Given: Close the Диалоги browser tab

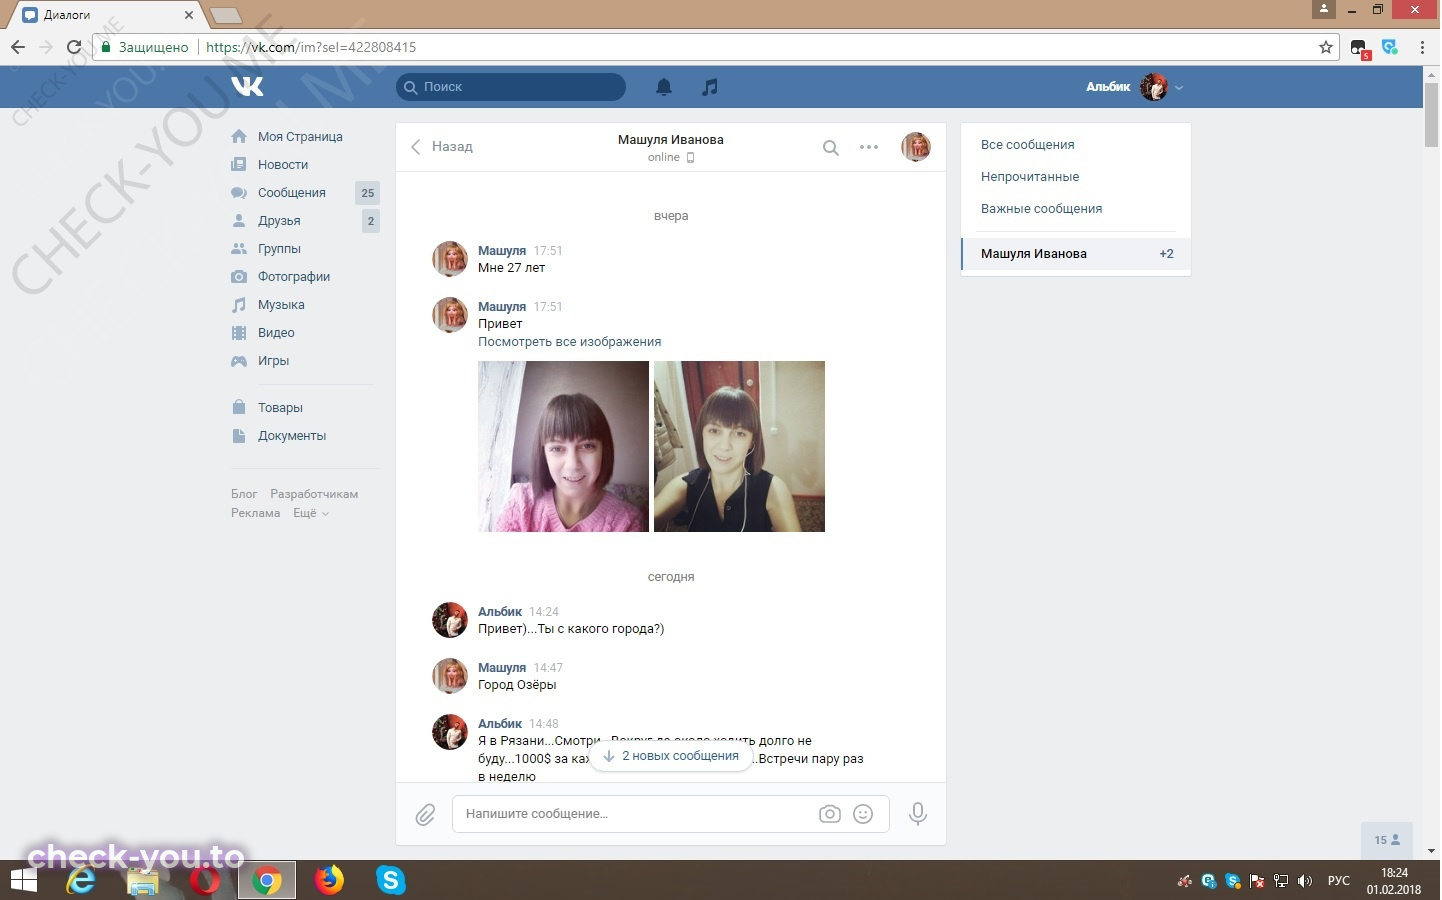Looking at the screenshot, I should [188, 15].
